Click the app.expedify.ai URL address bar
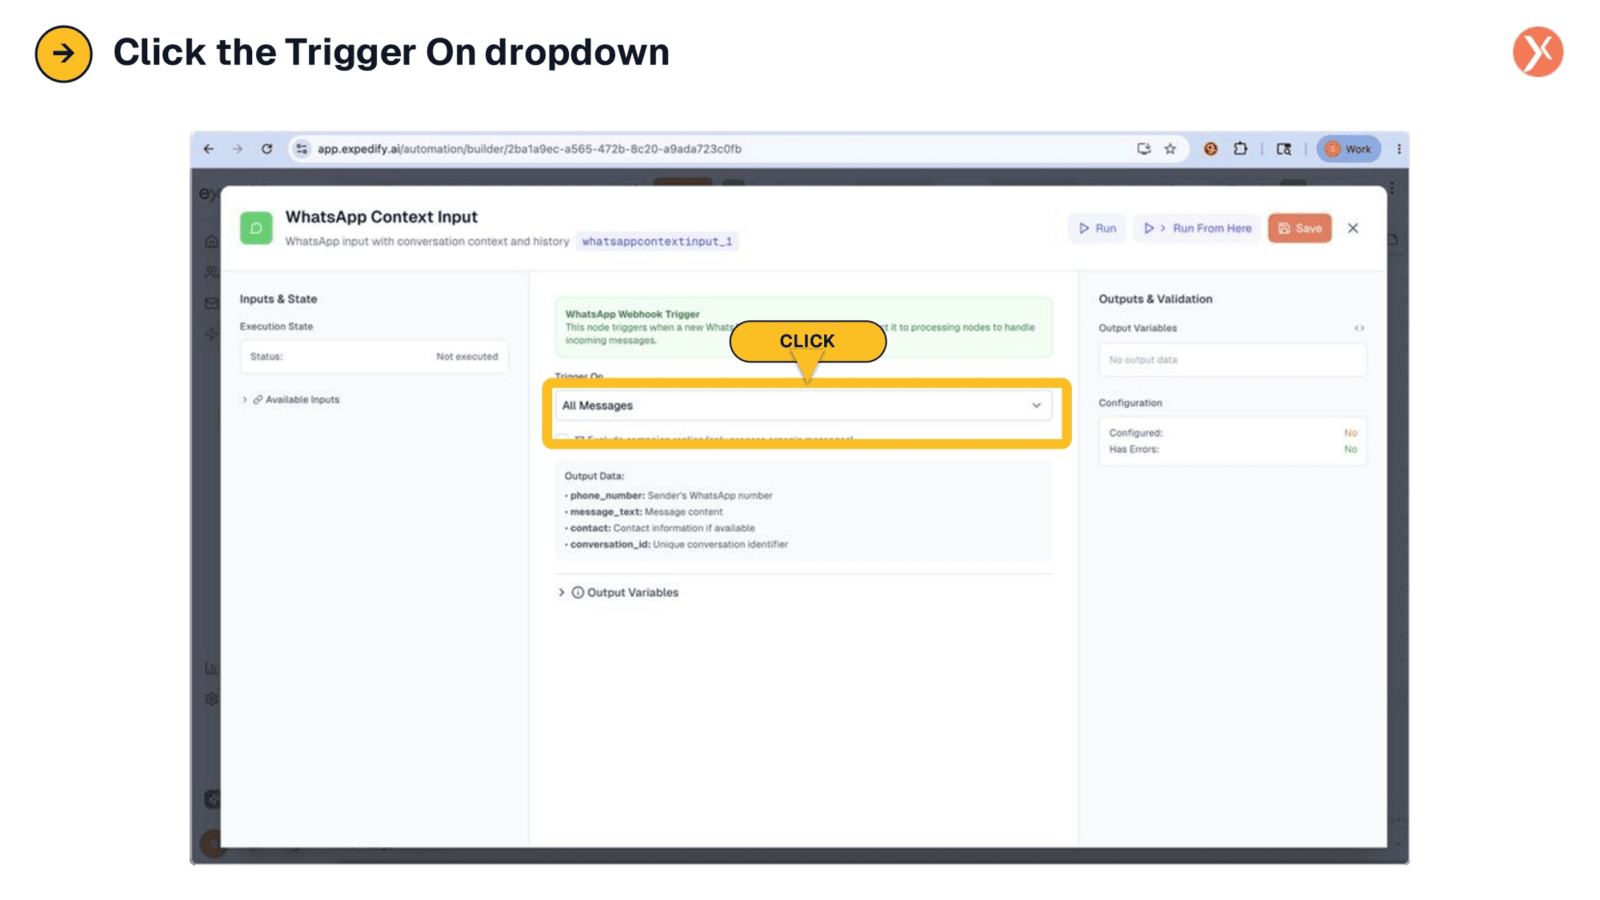Image resolution: width=1600 pixels, height=900 pixels. pos(529,149)
